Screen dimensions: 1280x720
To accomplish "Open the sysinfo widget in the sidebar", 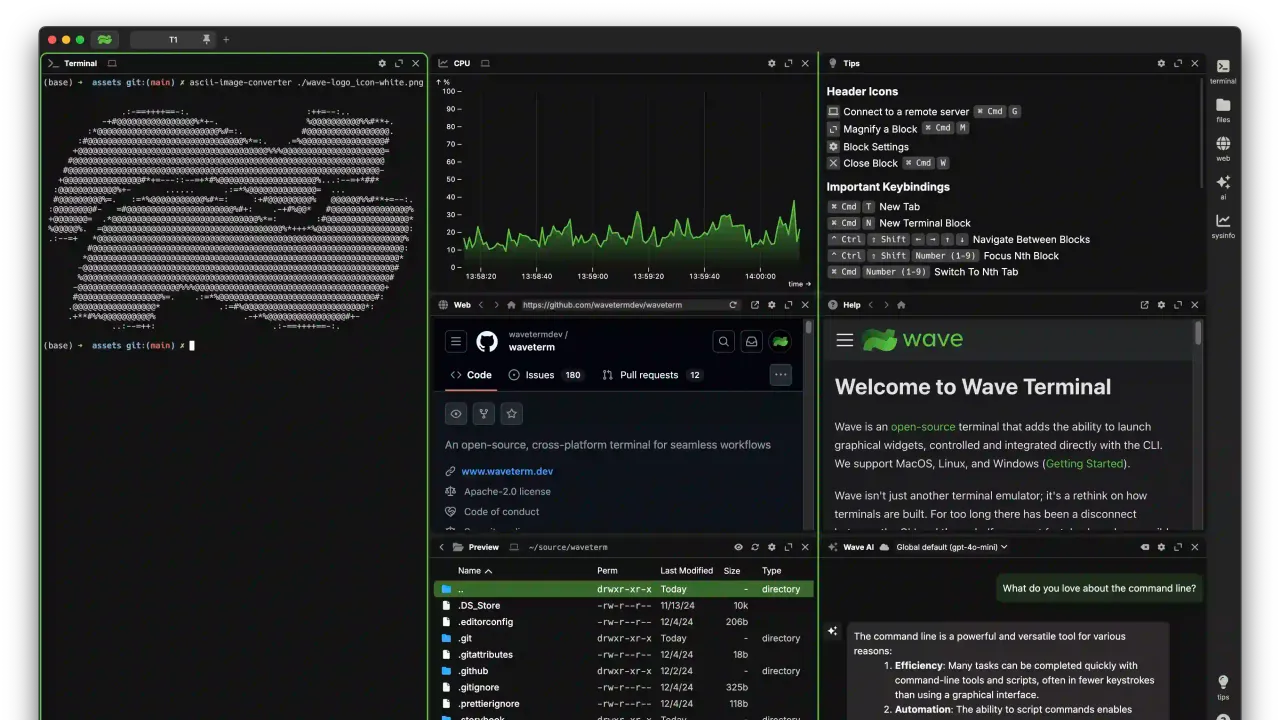I will pyautogui.click(x=1223, y=225).
